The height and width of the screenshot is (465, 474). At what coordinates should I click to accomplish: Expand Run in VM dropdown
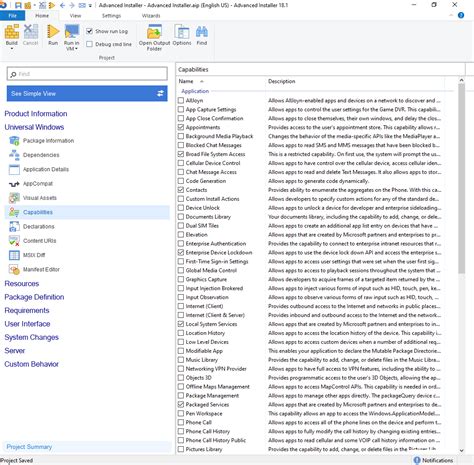click(x=76, y=49)
